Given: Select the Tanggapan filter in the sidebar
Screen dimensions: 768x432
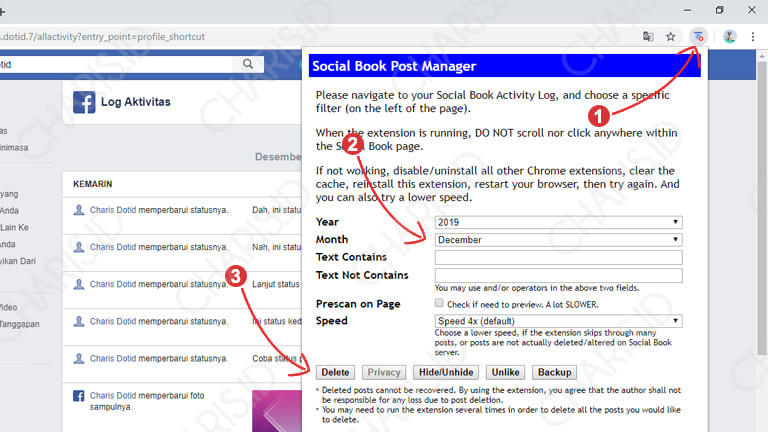Looking at the screenshot, I should tap(20, 324).
